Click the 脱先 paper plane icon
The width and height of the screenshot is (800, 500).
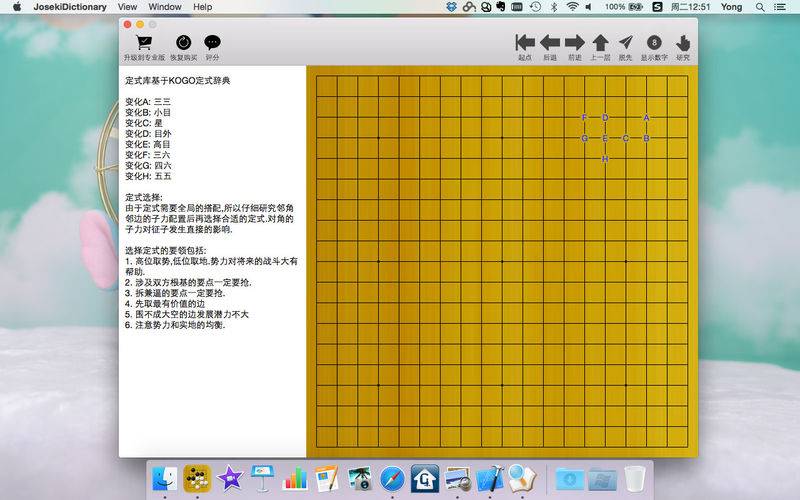[626, 43]
